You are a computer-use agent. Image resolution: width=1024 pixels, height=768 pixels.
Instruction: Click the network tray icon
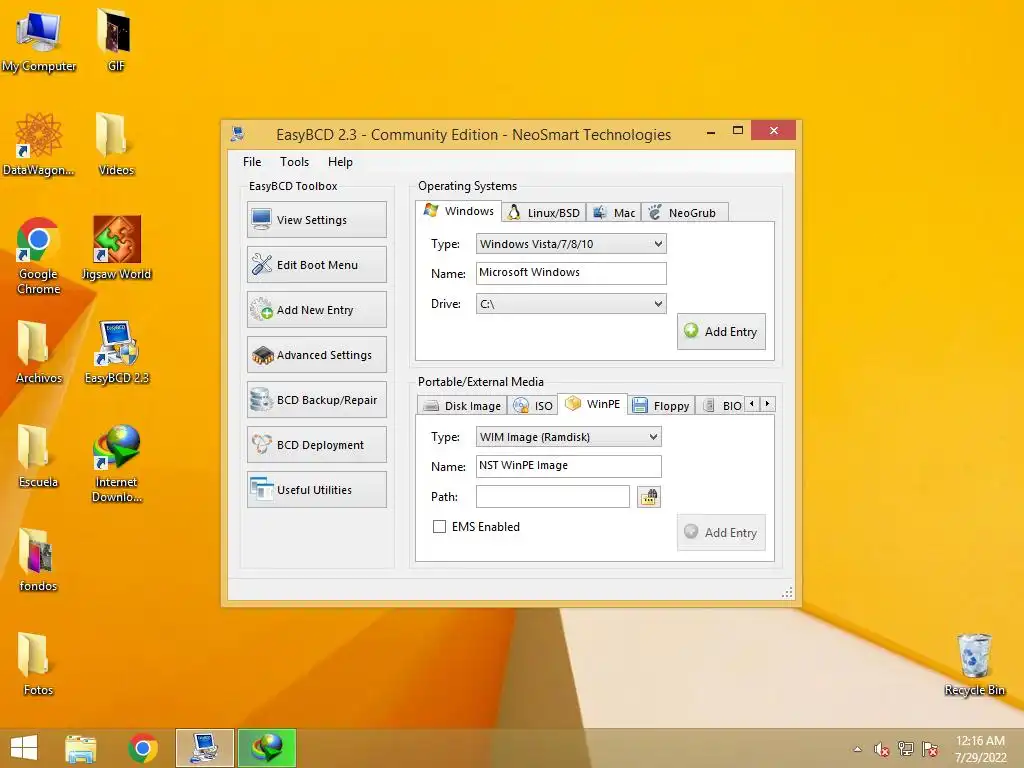click(906, 749)
